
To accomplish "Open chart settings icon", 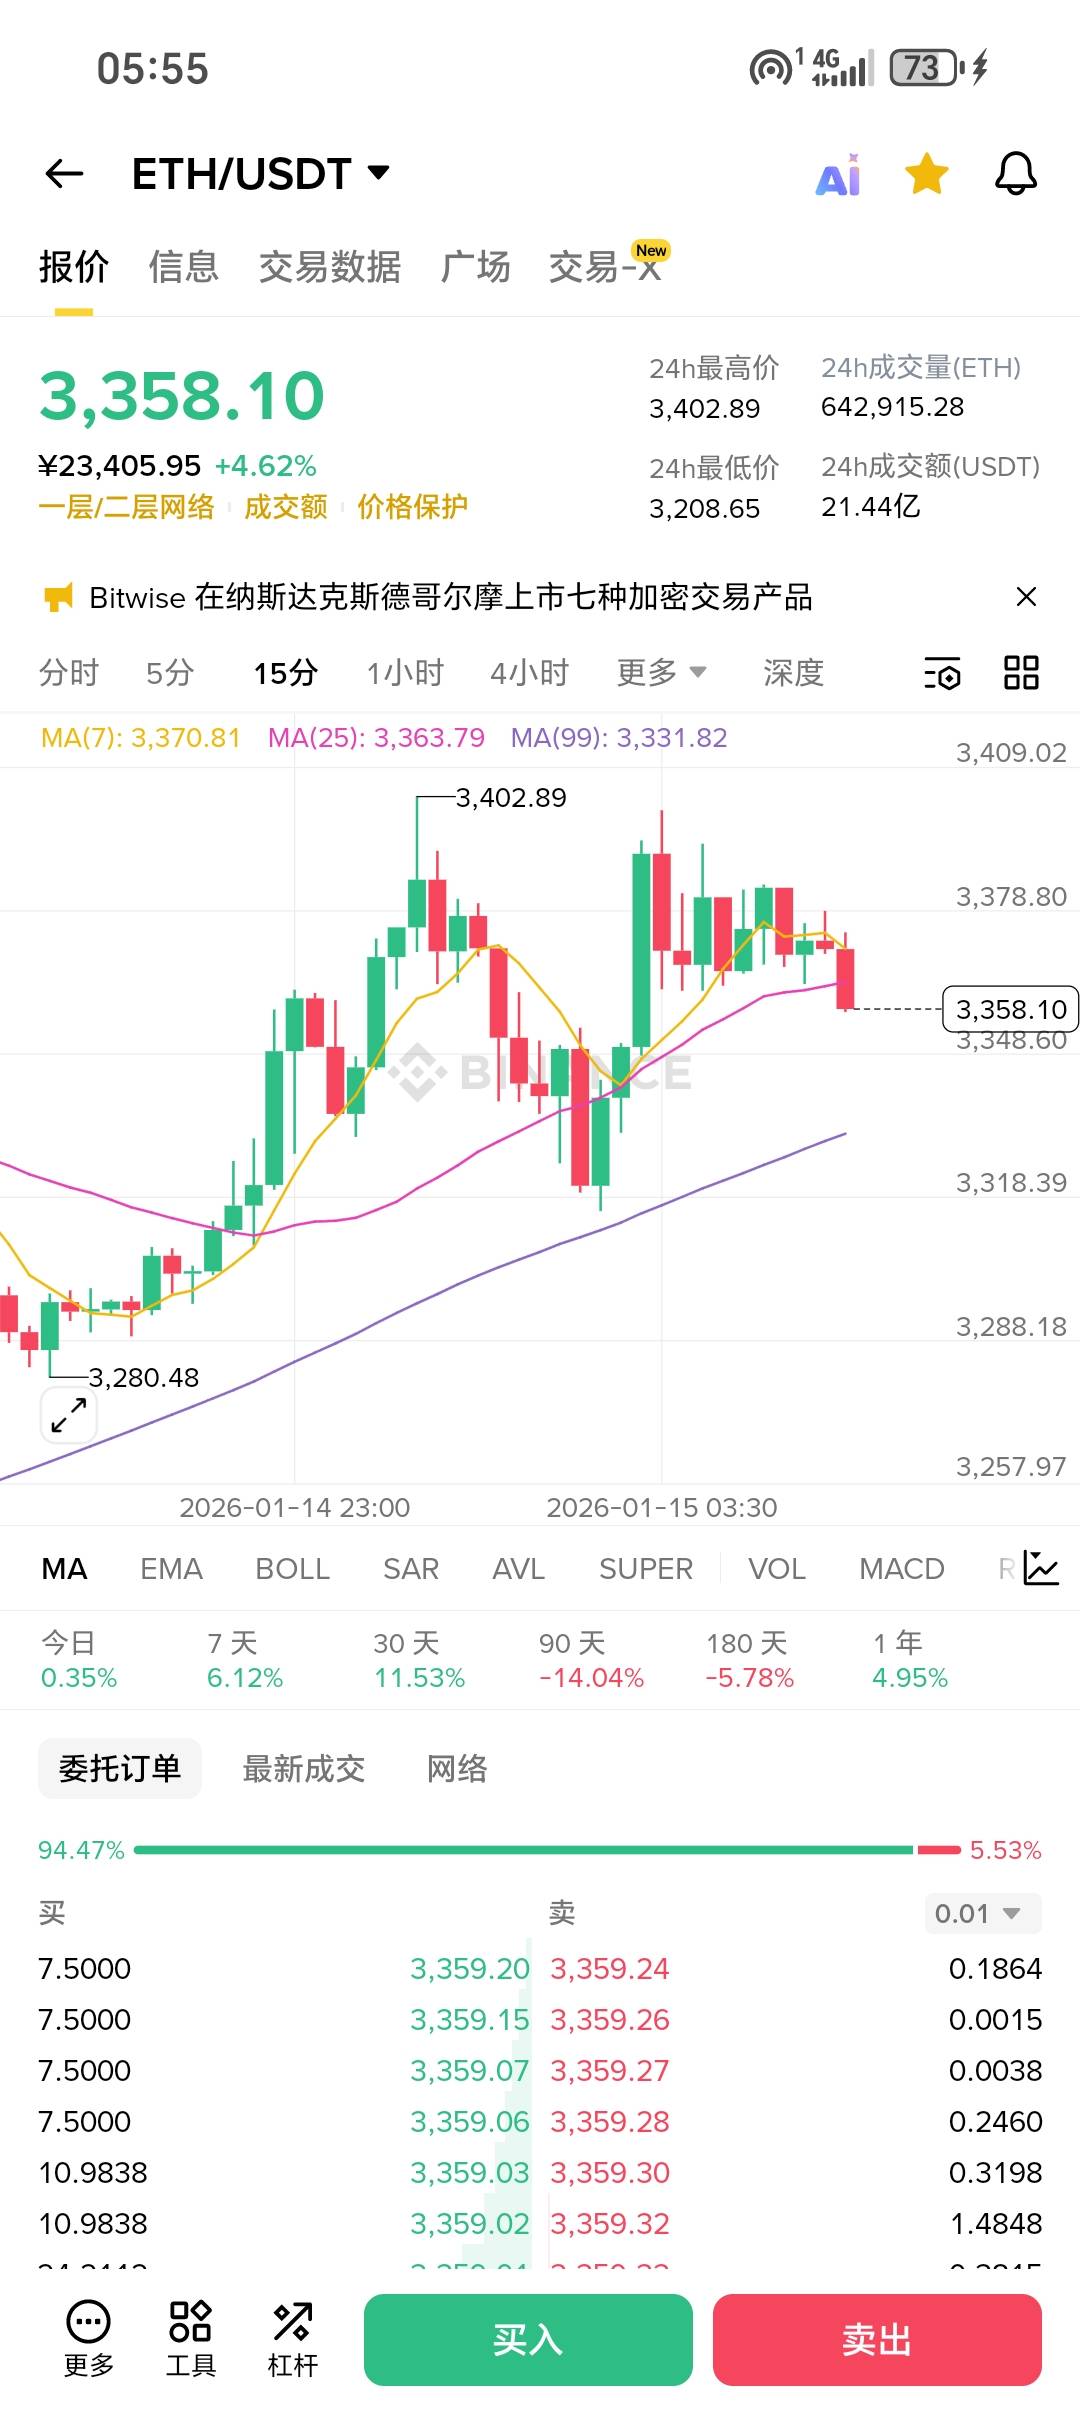I will (941, 674).
